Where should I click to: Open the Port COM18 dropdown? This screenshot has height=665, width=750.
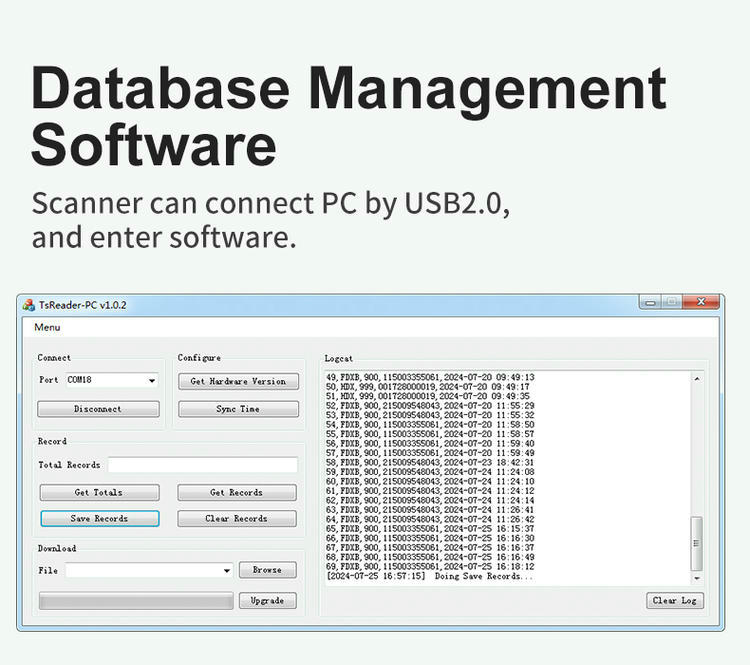click(112, 380)
